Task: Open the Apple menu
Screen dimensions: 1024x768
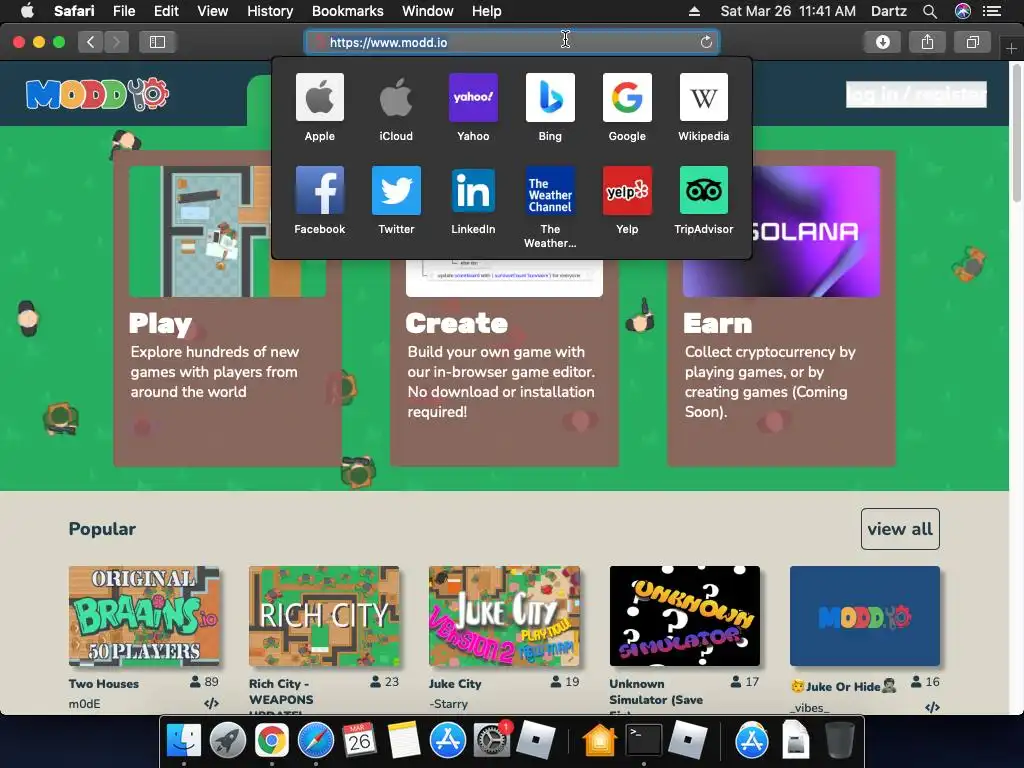Action: click(27, 11)
